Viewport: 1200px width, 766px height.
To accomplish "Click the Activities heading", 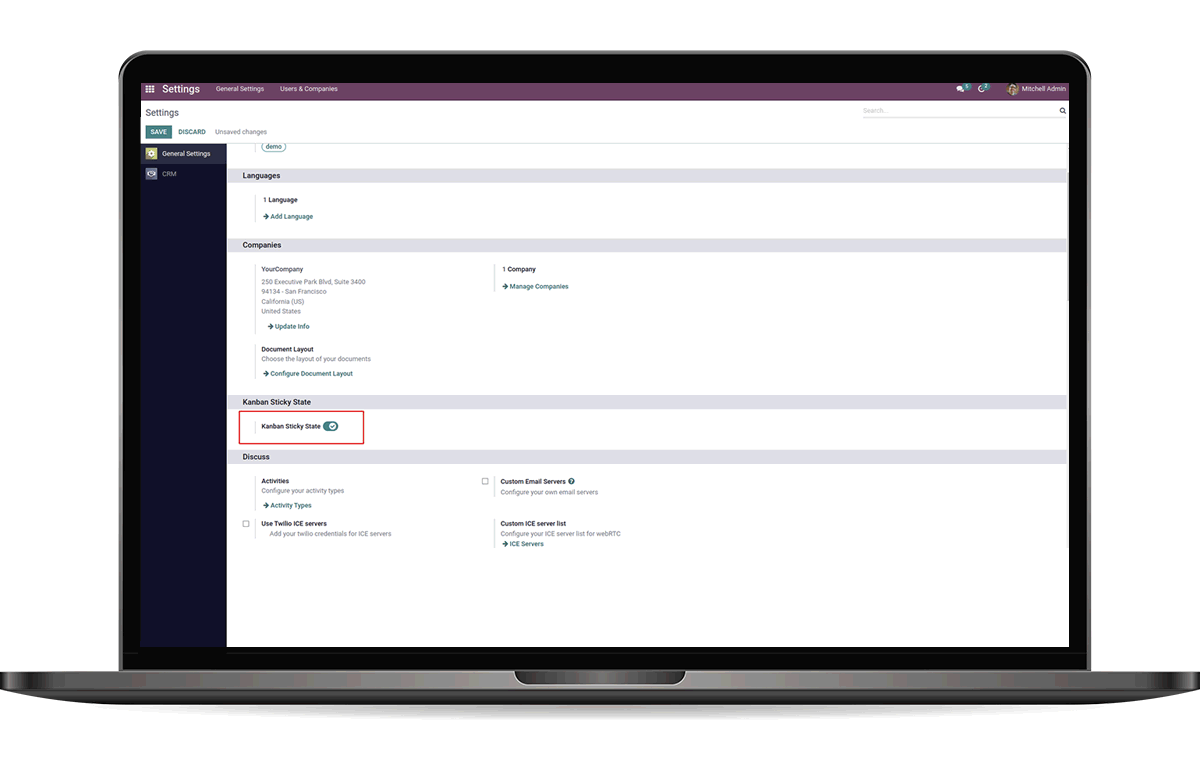I will (x=275, y=481).
